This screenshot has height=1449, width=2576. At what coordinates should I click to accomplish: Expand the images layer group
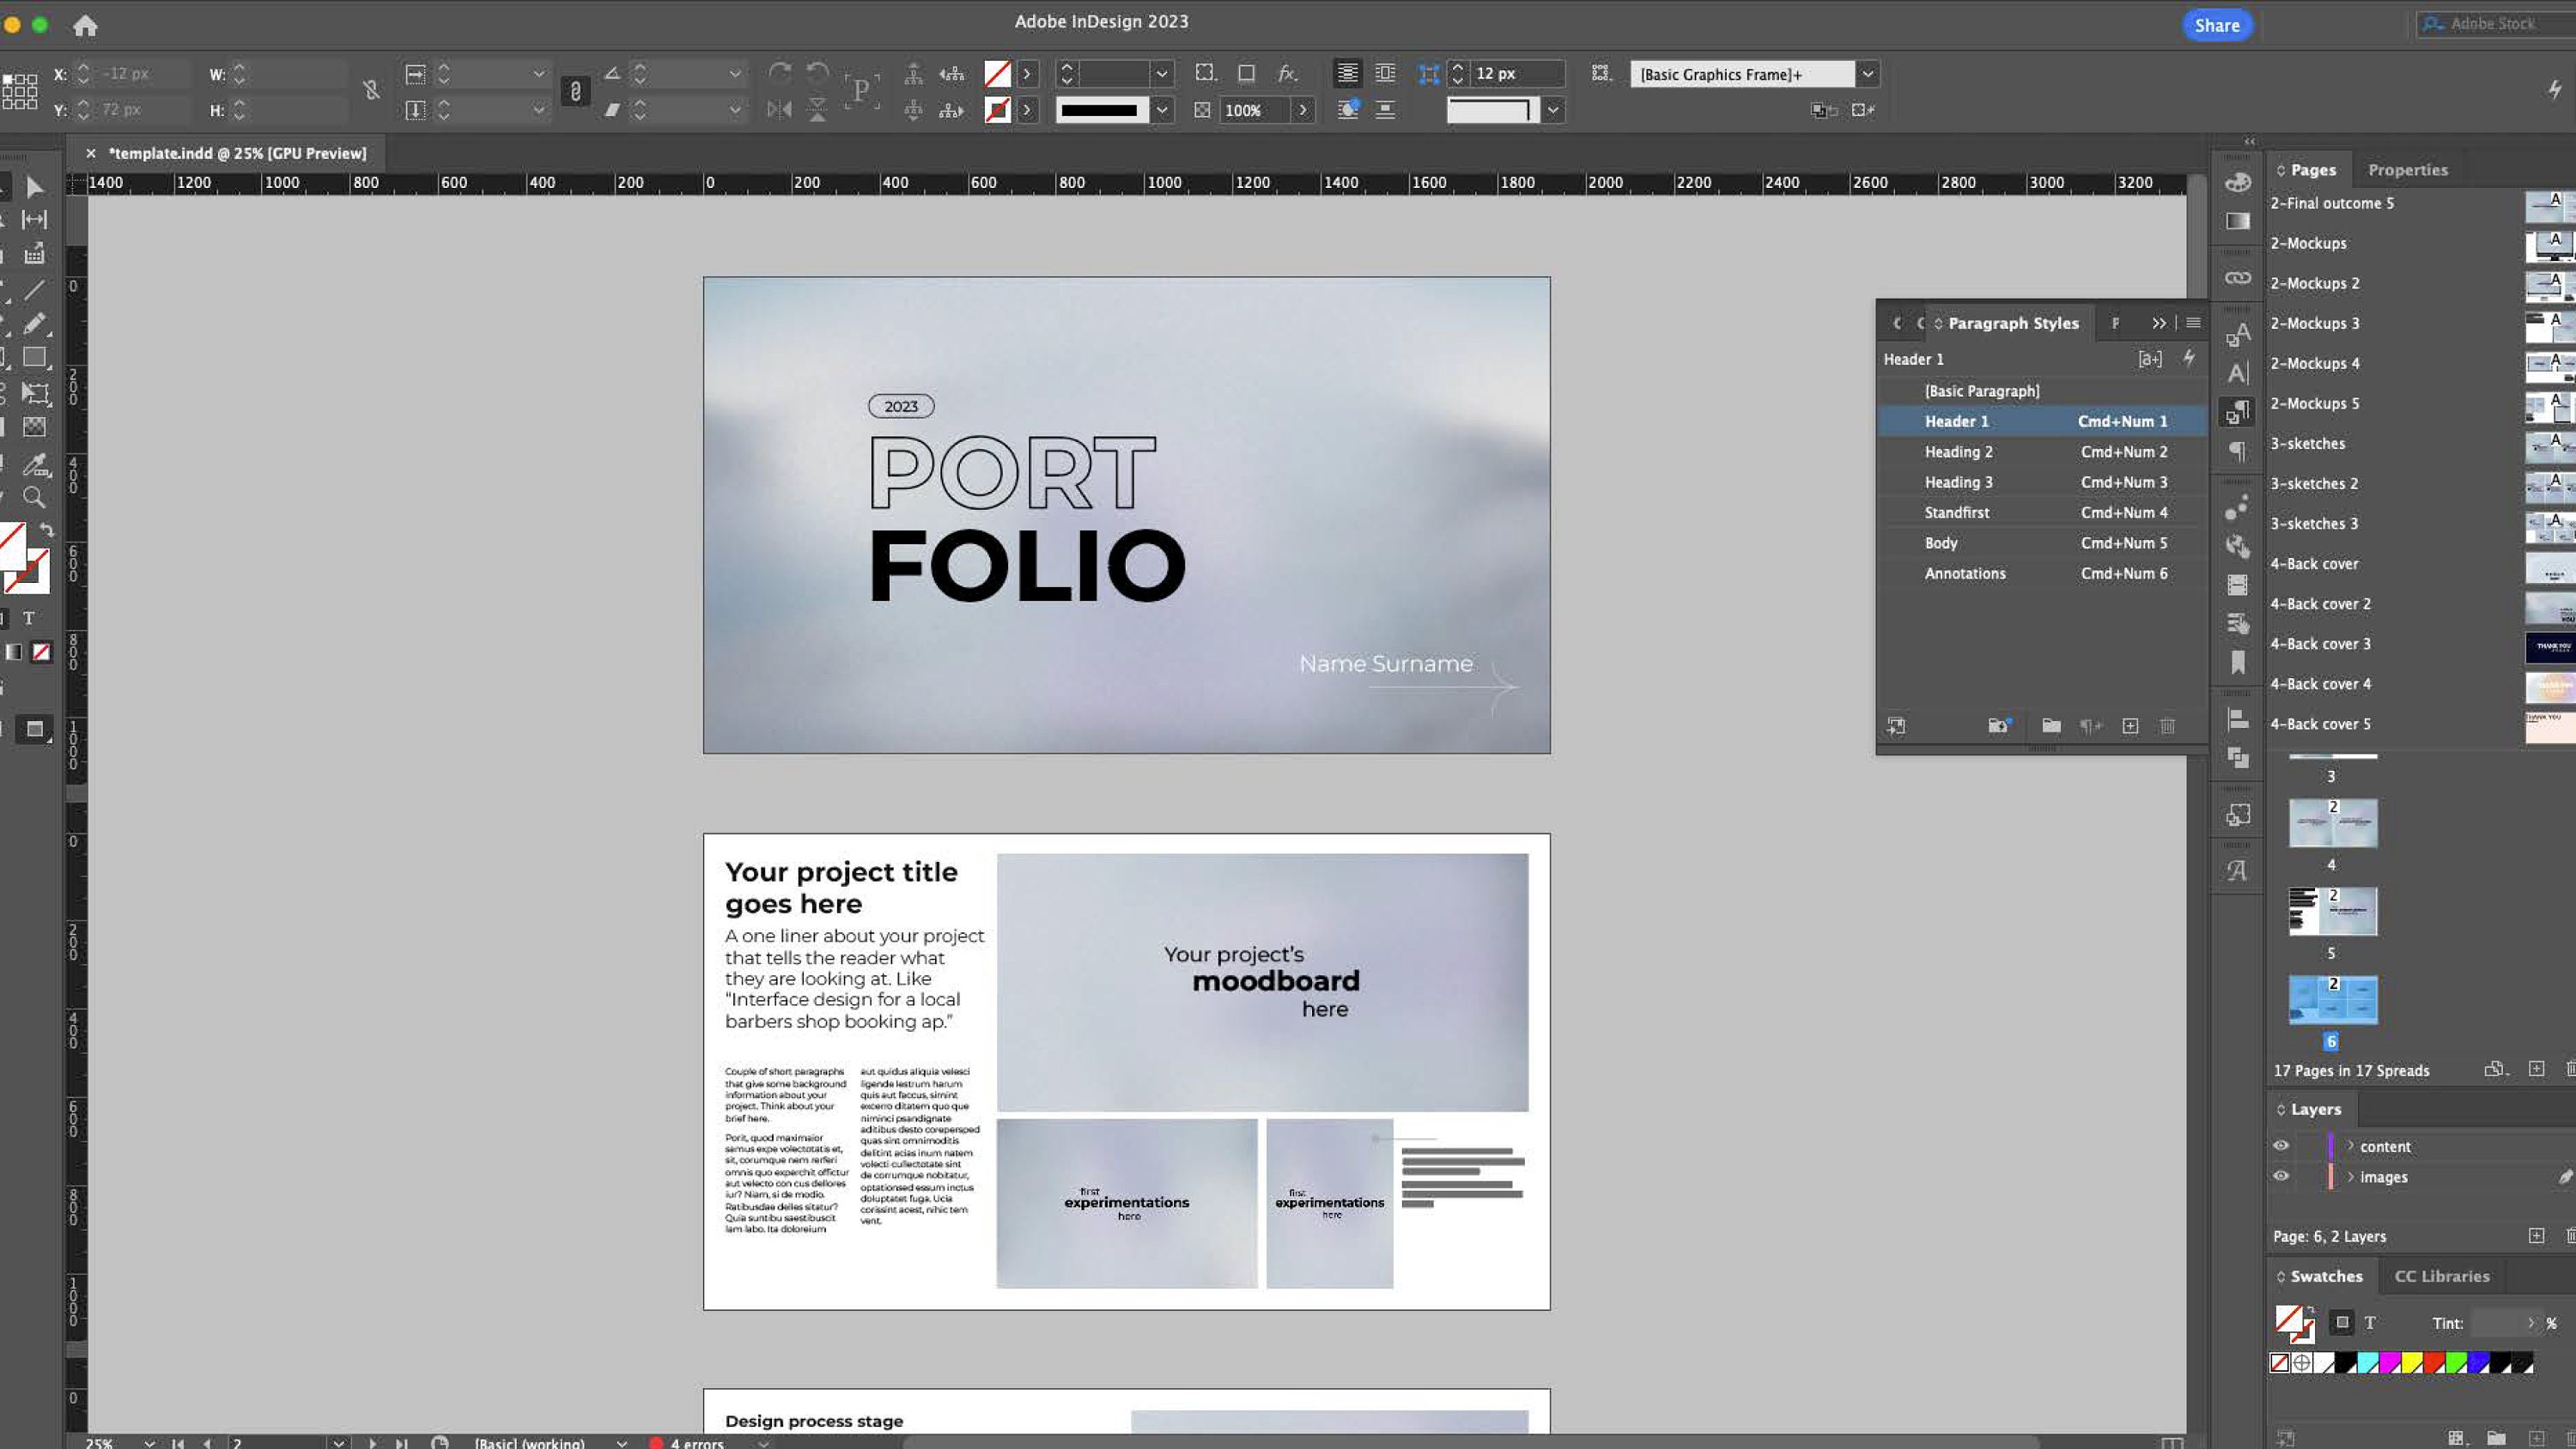(x=2349, y=1176)
